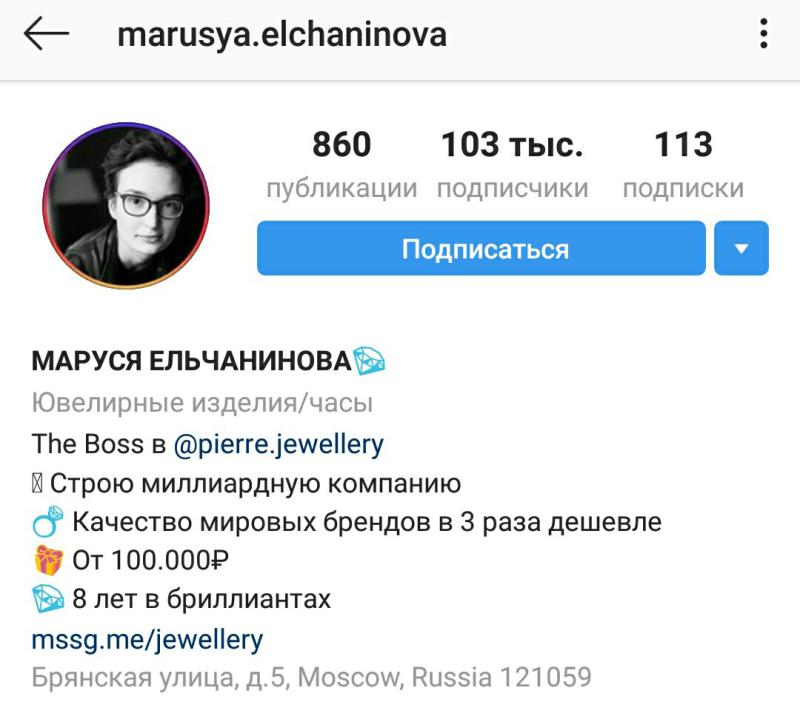
Task: Open the 103 тыс. подписчики list
Action: pyautogui.click(x=512, y=165)
